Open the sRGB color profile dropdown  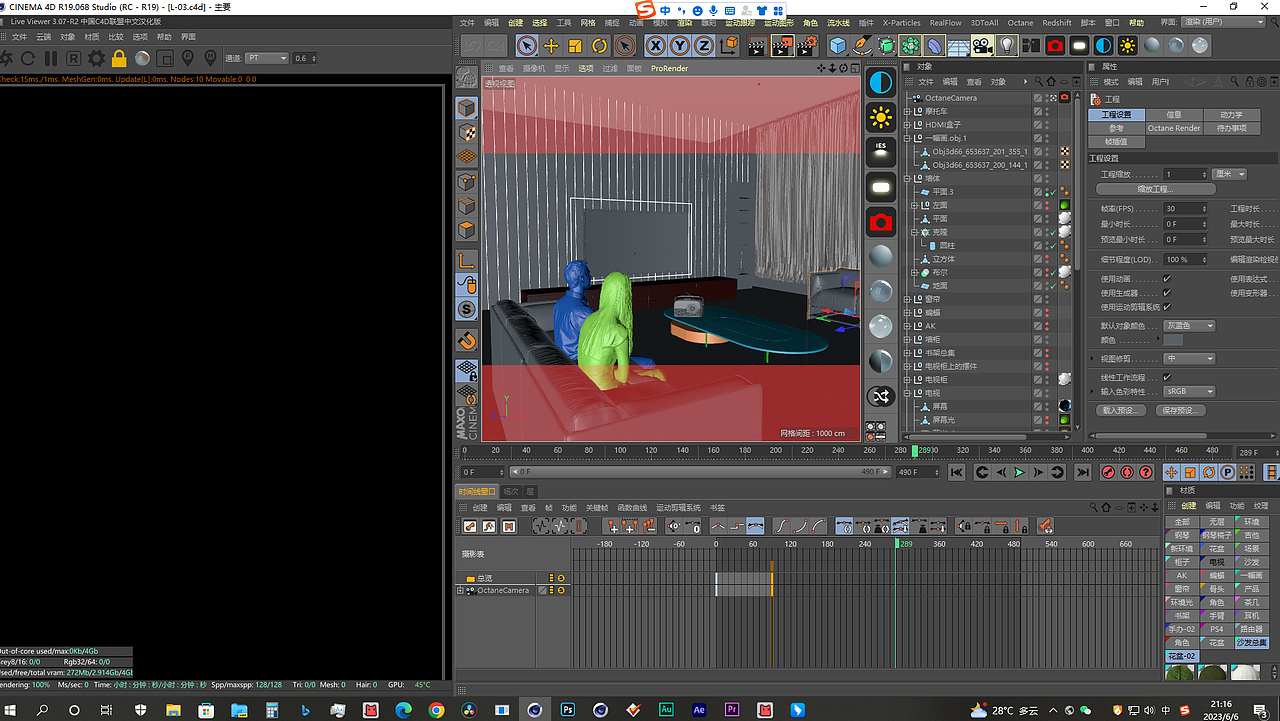(x=1190, y=391)
